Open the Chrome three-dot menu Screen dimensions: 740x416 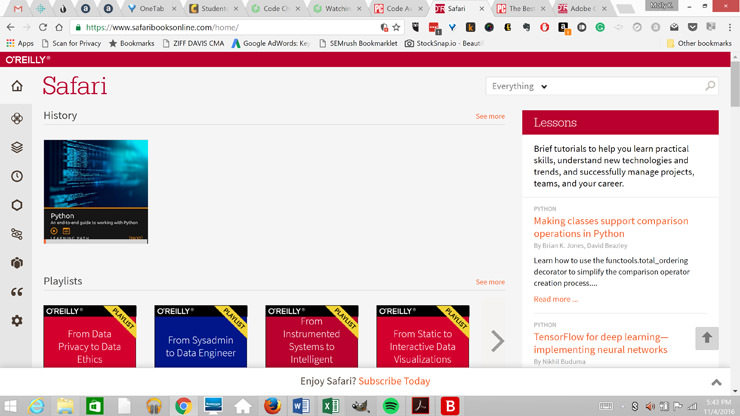pos(730,27)
